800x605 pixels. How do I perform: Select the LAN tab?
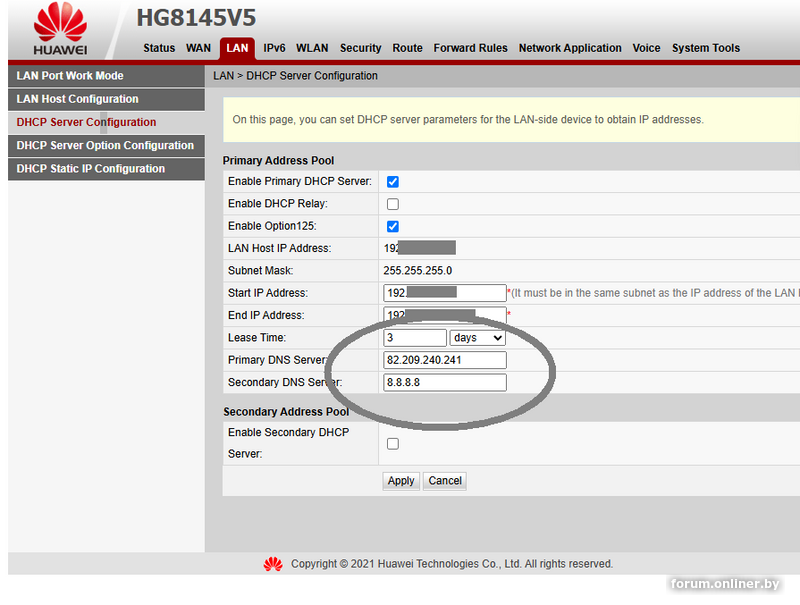coord(237,48)
